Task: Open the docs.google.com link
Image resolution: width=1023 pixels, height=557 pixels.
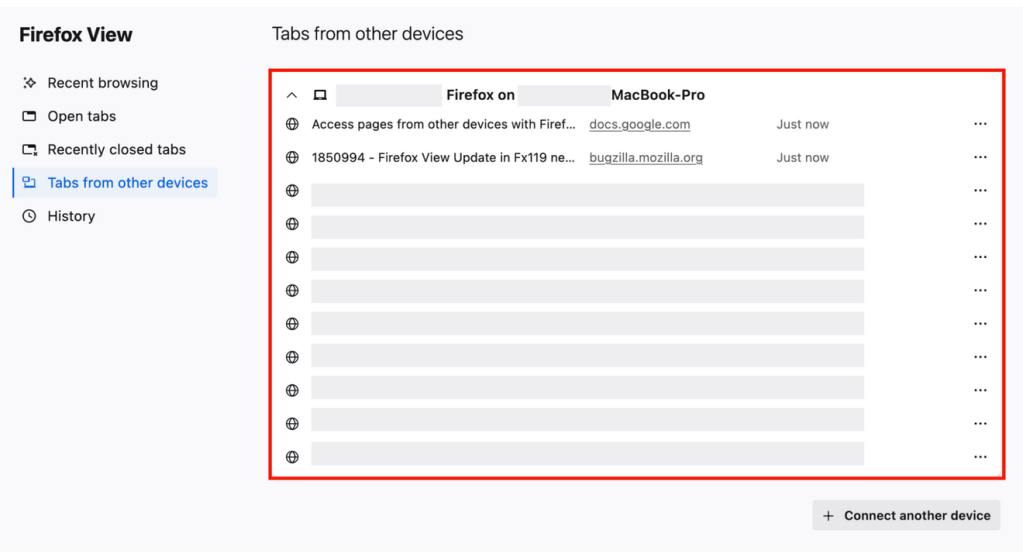Action: click(x=640, y=125)
